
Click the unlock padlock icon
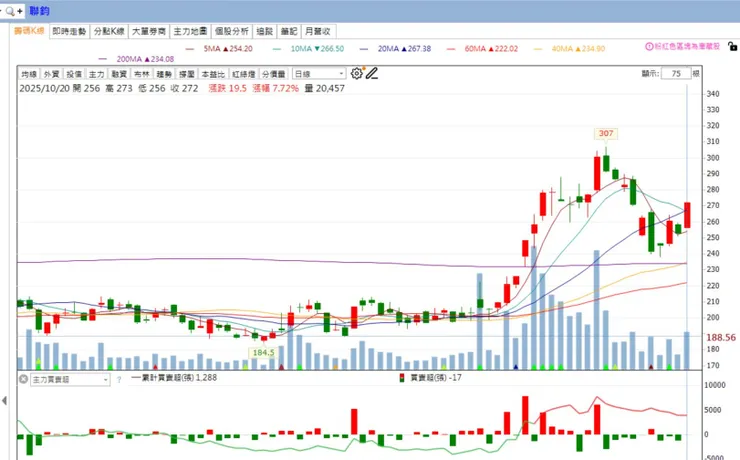pos(732,46)
